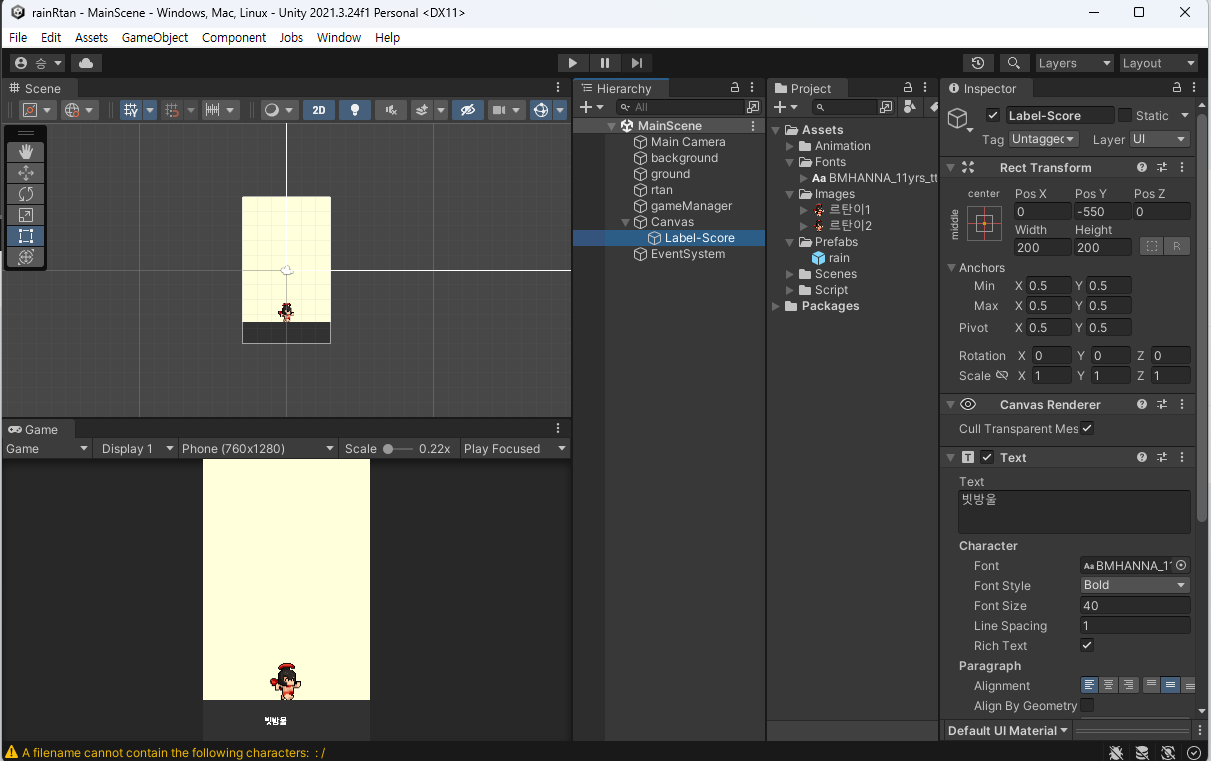
Task: Set text alignment to left
Action: tap(1090, 686)
